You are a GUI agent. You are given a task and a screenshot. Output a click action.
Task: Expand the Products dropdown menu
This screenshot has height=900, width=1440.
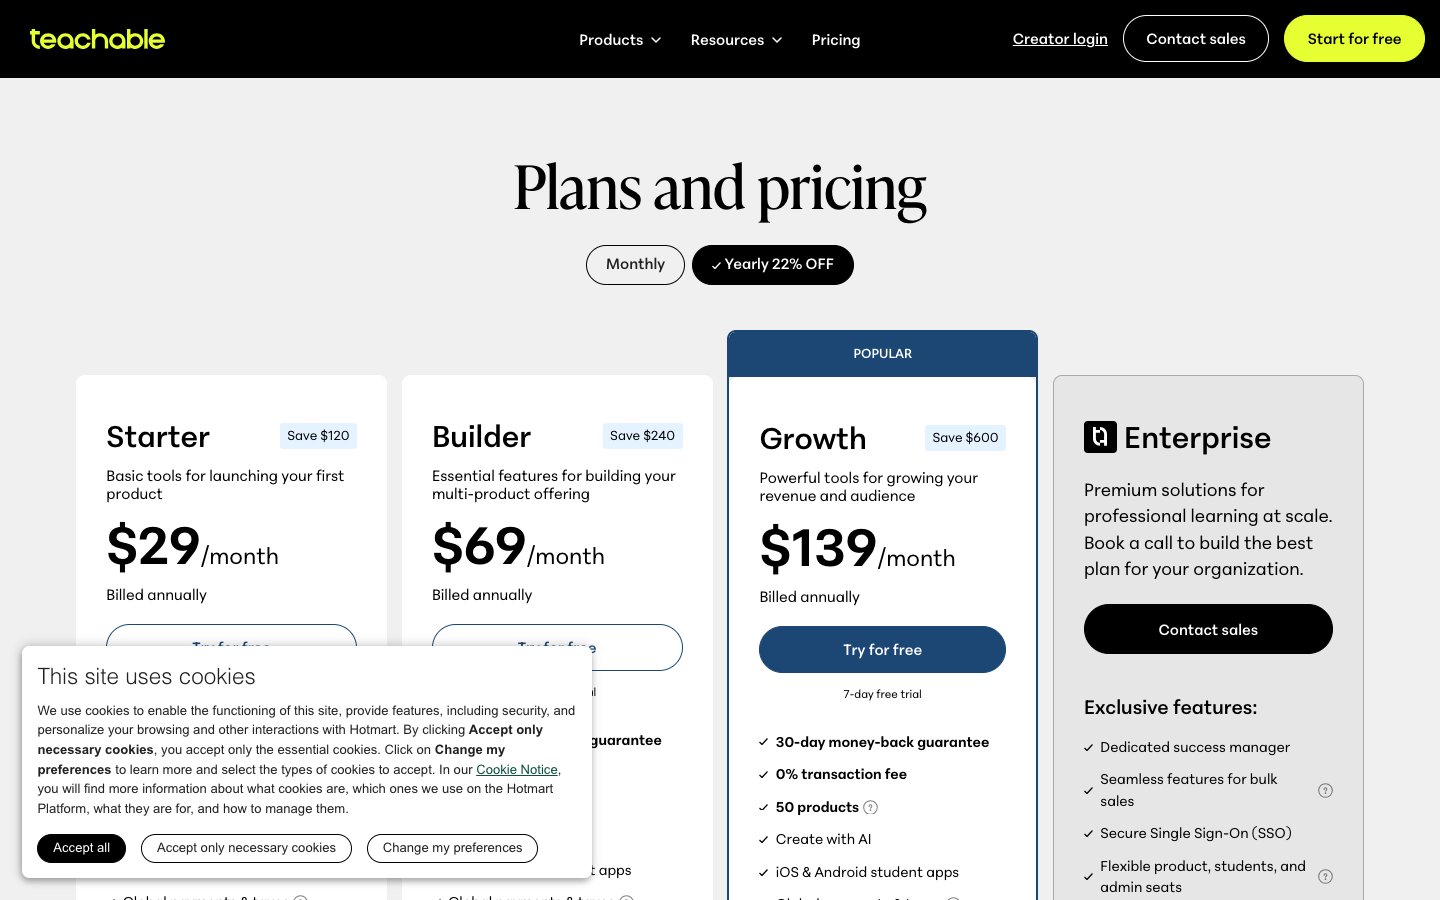tap(620, 40)
